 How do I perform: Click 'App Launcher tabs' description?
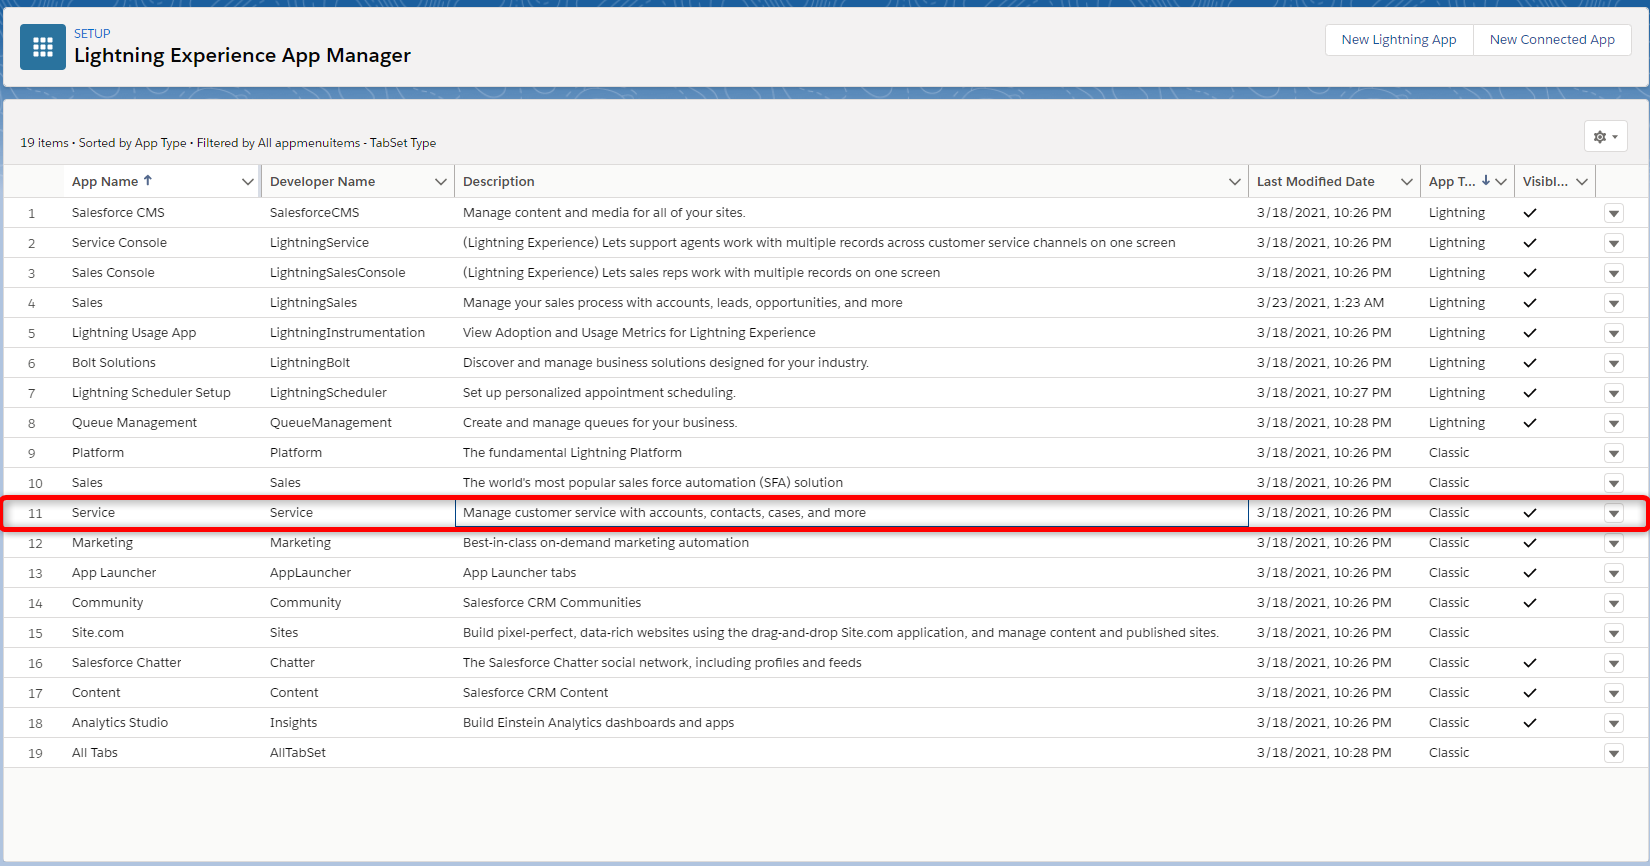520,573
